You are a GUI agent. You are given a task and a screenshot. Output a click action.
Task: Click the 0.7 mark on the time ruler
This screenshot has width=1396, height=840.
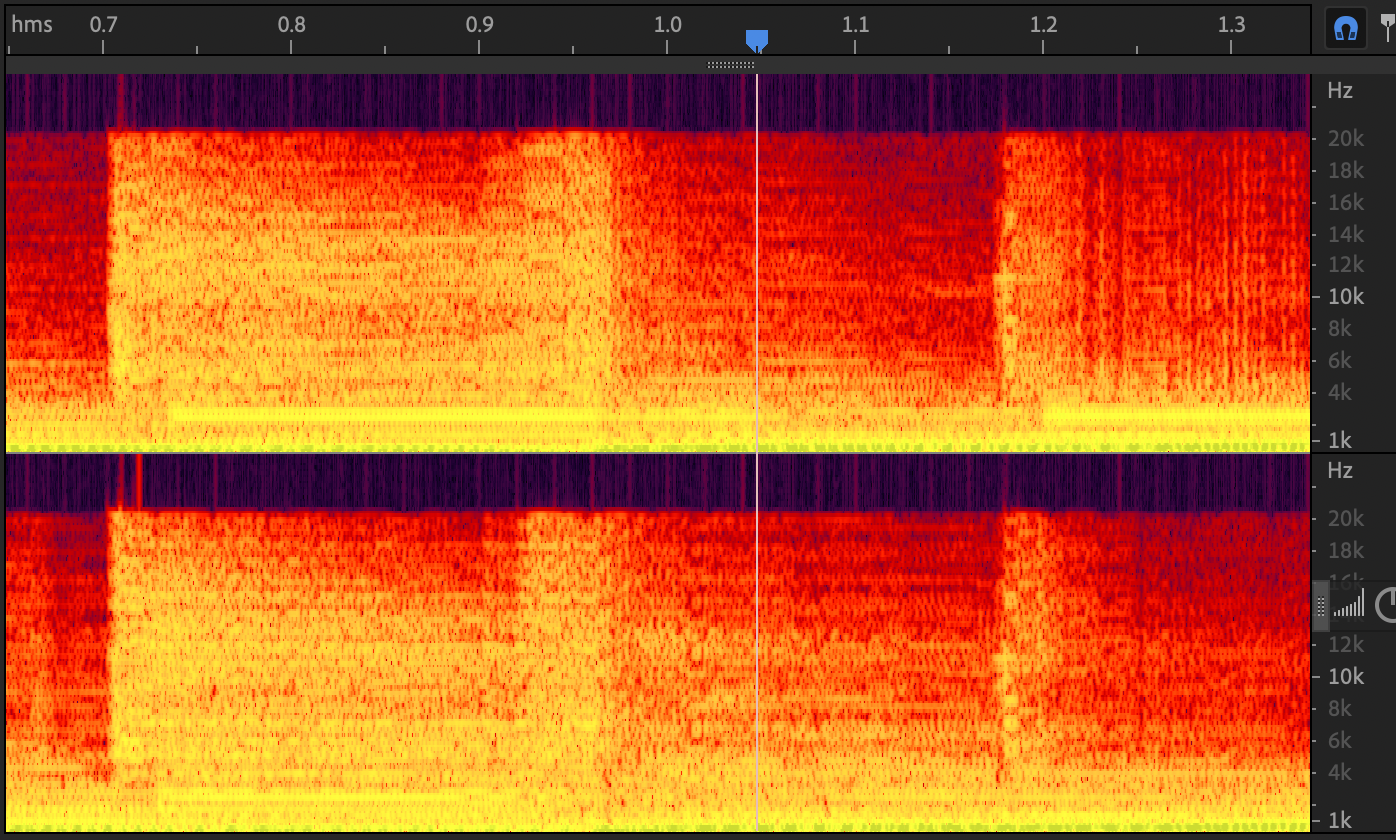[103, 25]
